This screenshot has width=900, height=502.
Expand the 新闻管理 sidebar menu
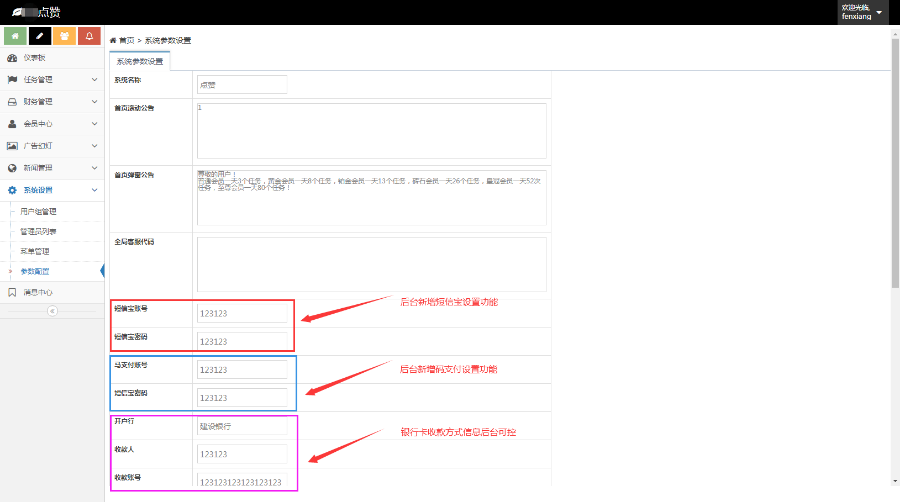pyautogui.click(x=52, y=168)
